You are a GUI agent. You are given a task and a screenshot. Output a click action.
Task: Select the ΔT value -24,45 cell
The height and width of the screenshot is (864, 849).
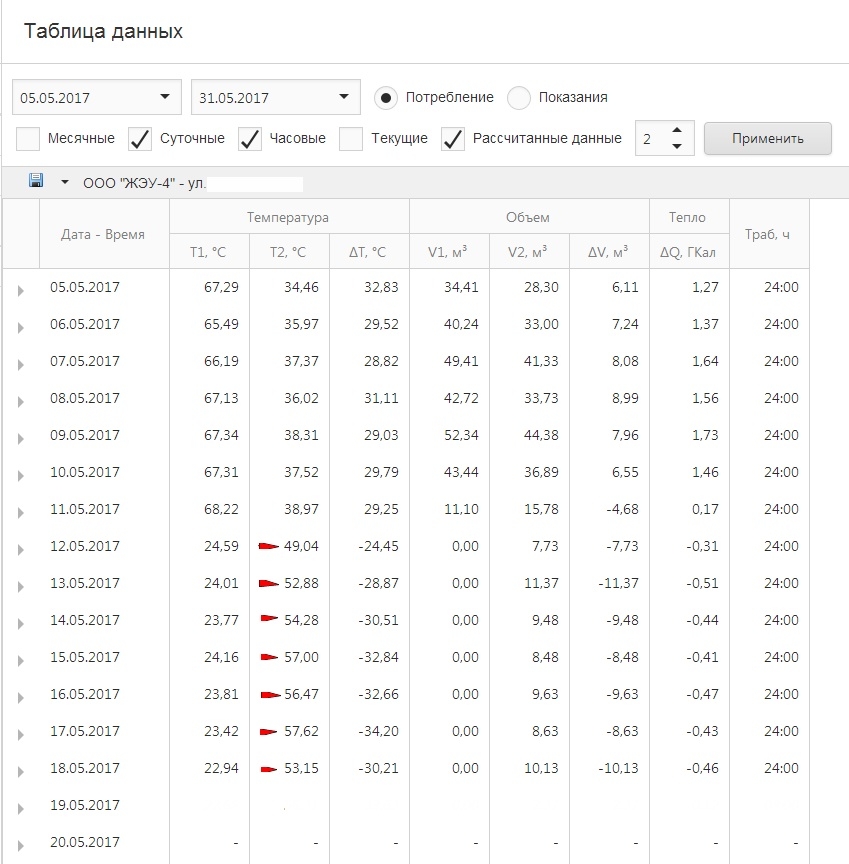(x=369, y=546)
